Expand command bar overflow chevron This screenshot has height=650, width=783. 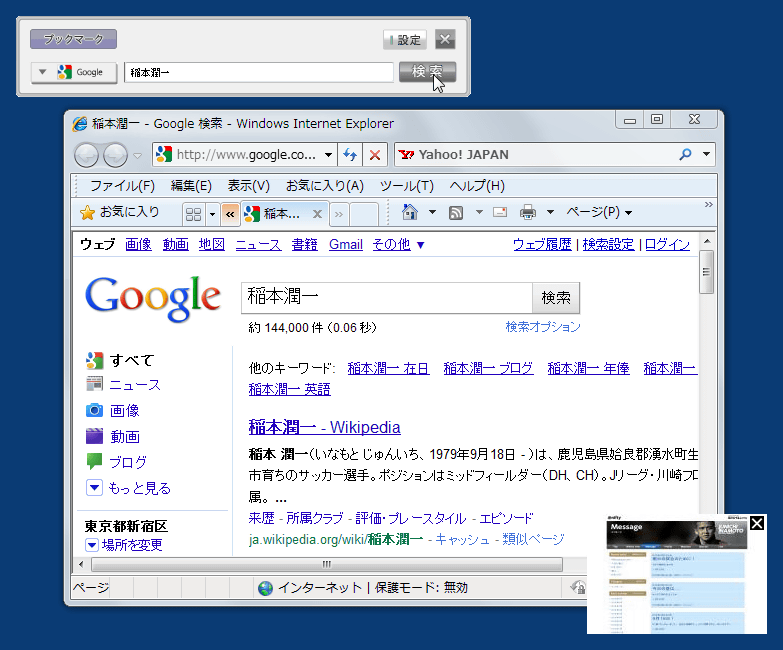click(x=709, y=205)
